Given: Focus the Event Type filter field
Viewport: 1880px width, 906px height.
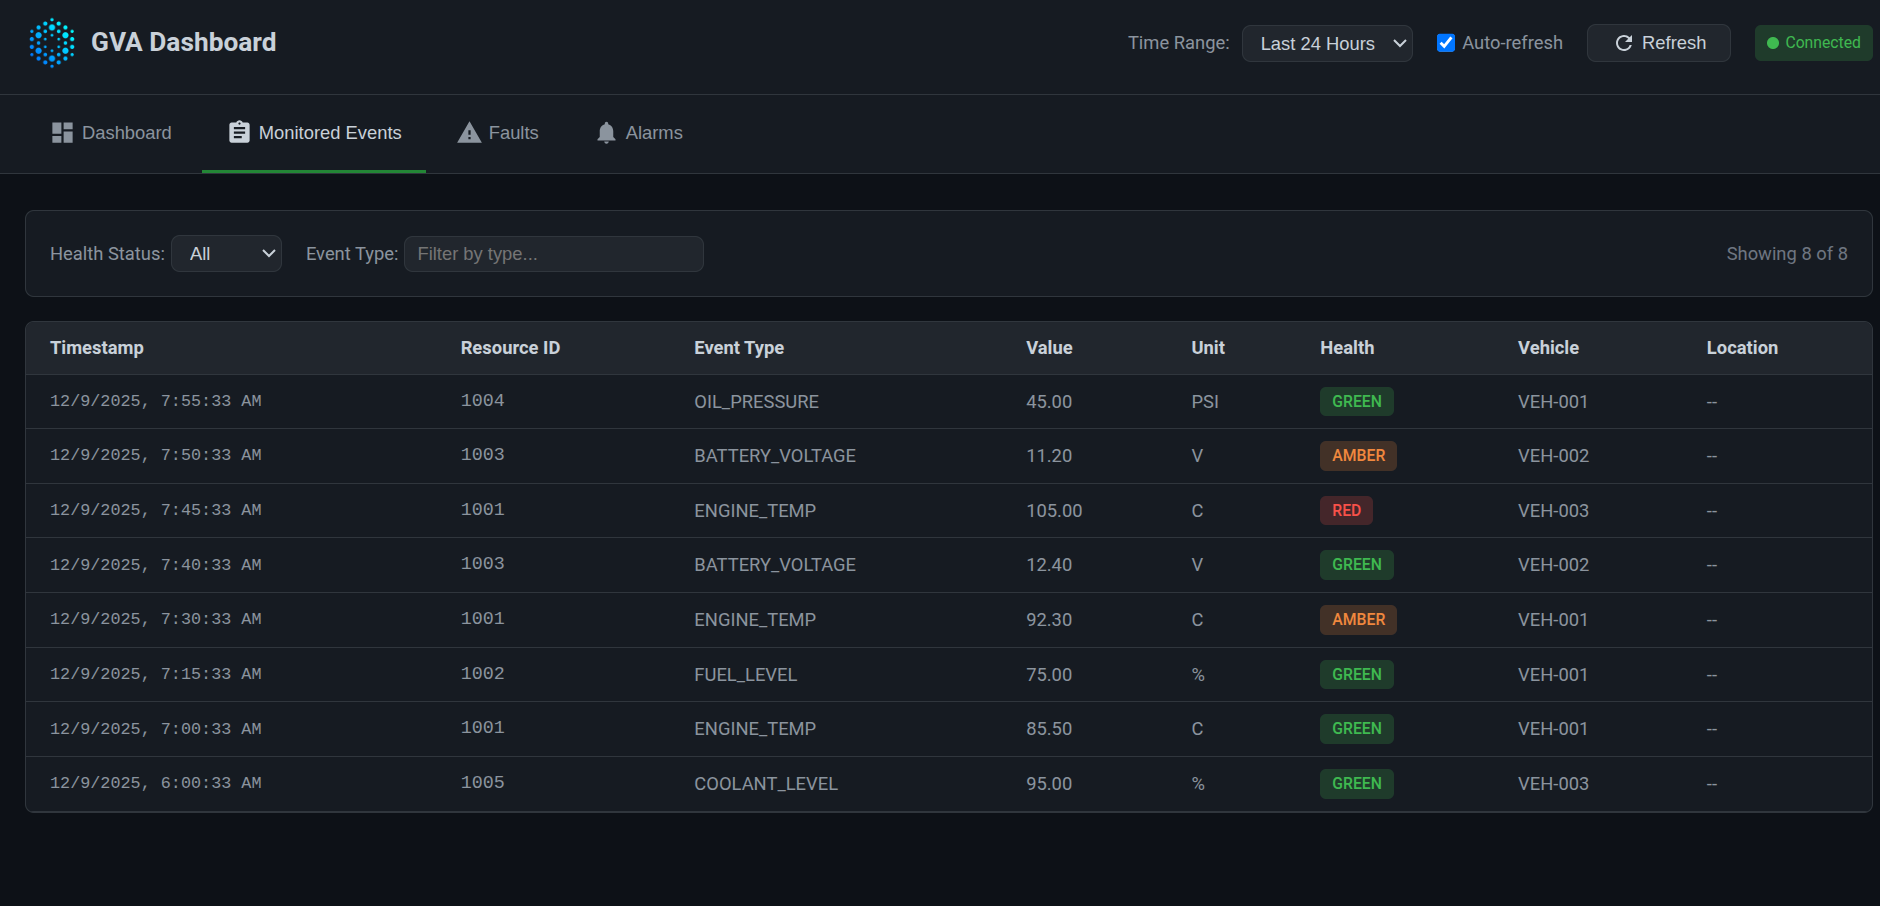Looking at the screenshot, I should tap(554, 254).
